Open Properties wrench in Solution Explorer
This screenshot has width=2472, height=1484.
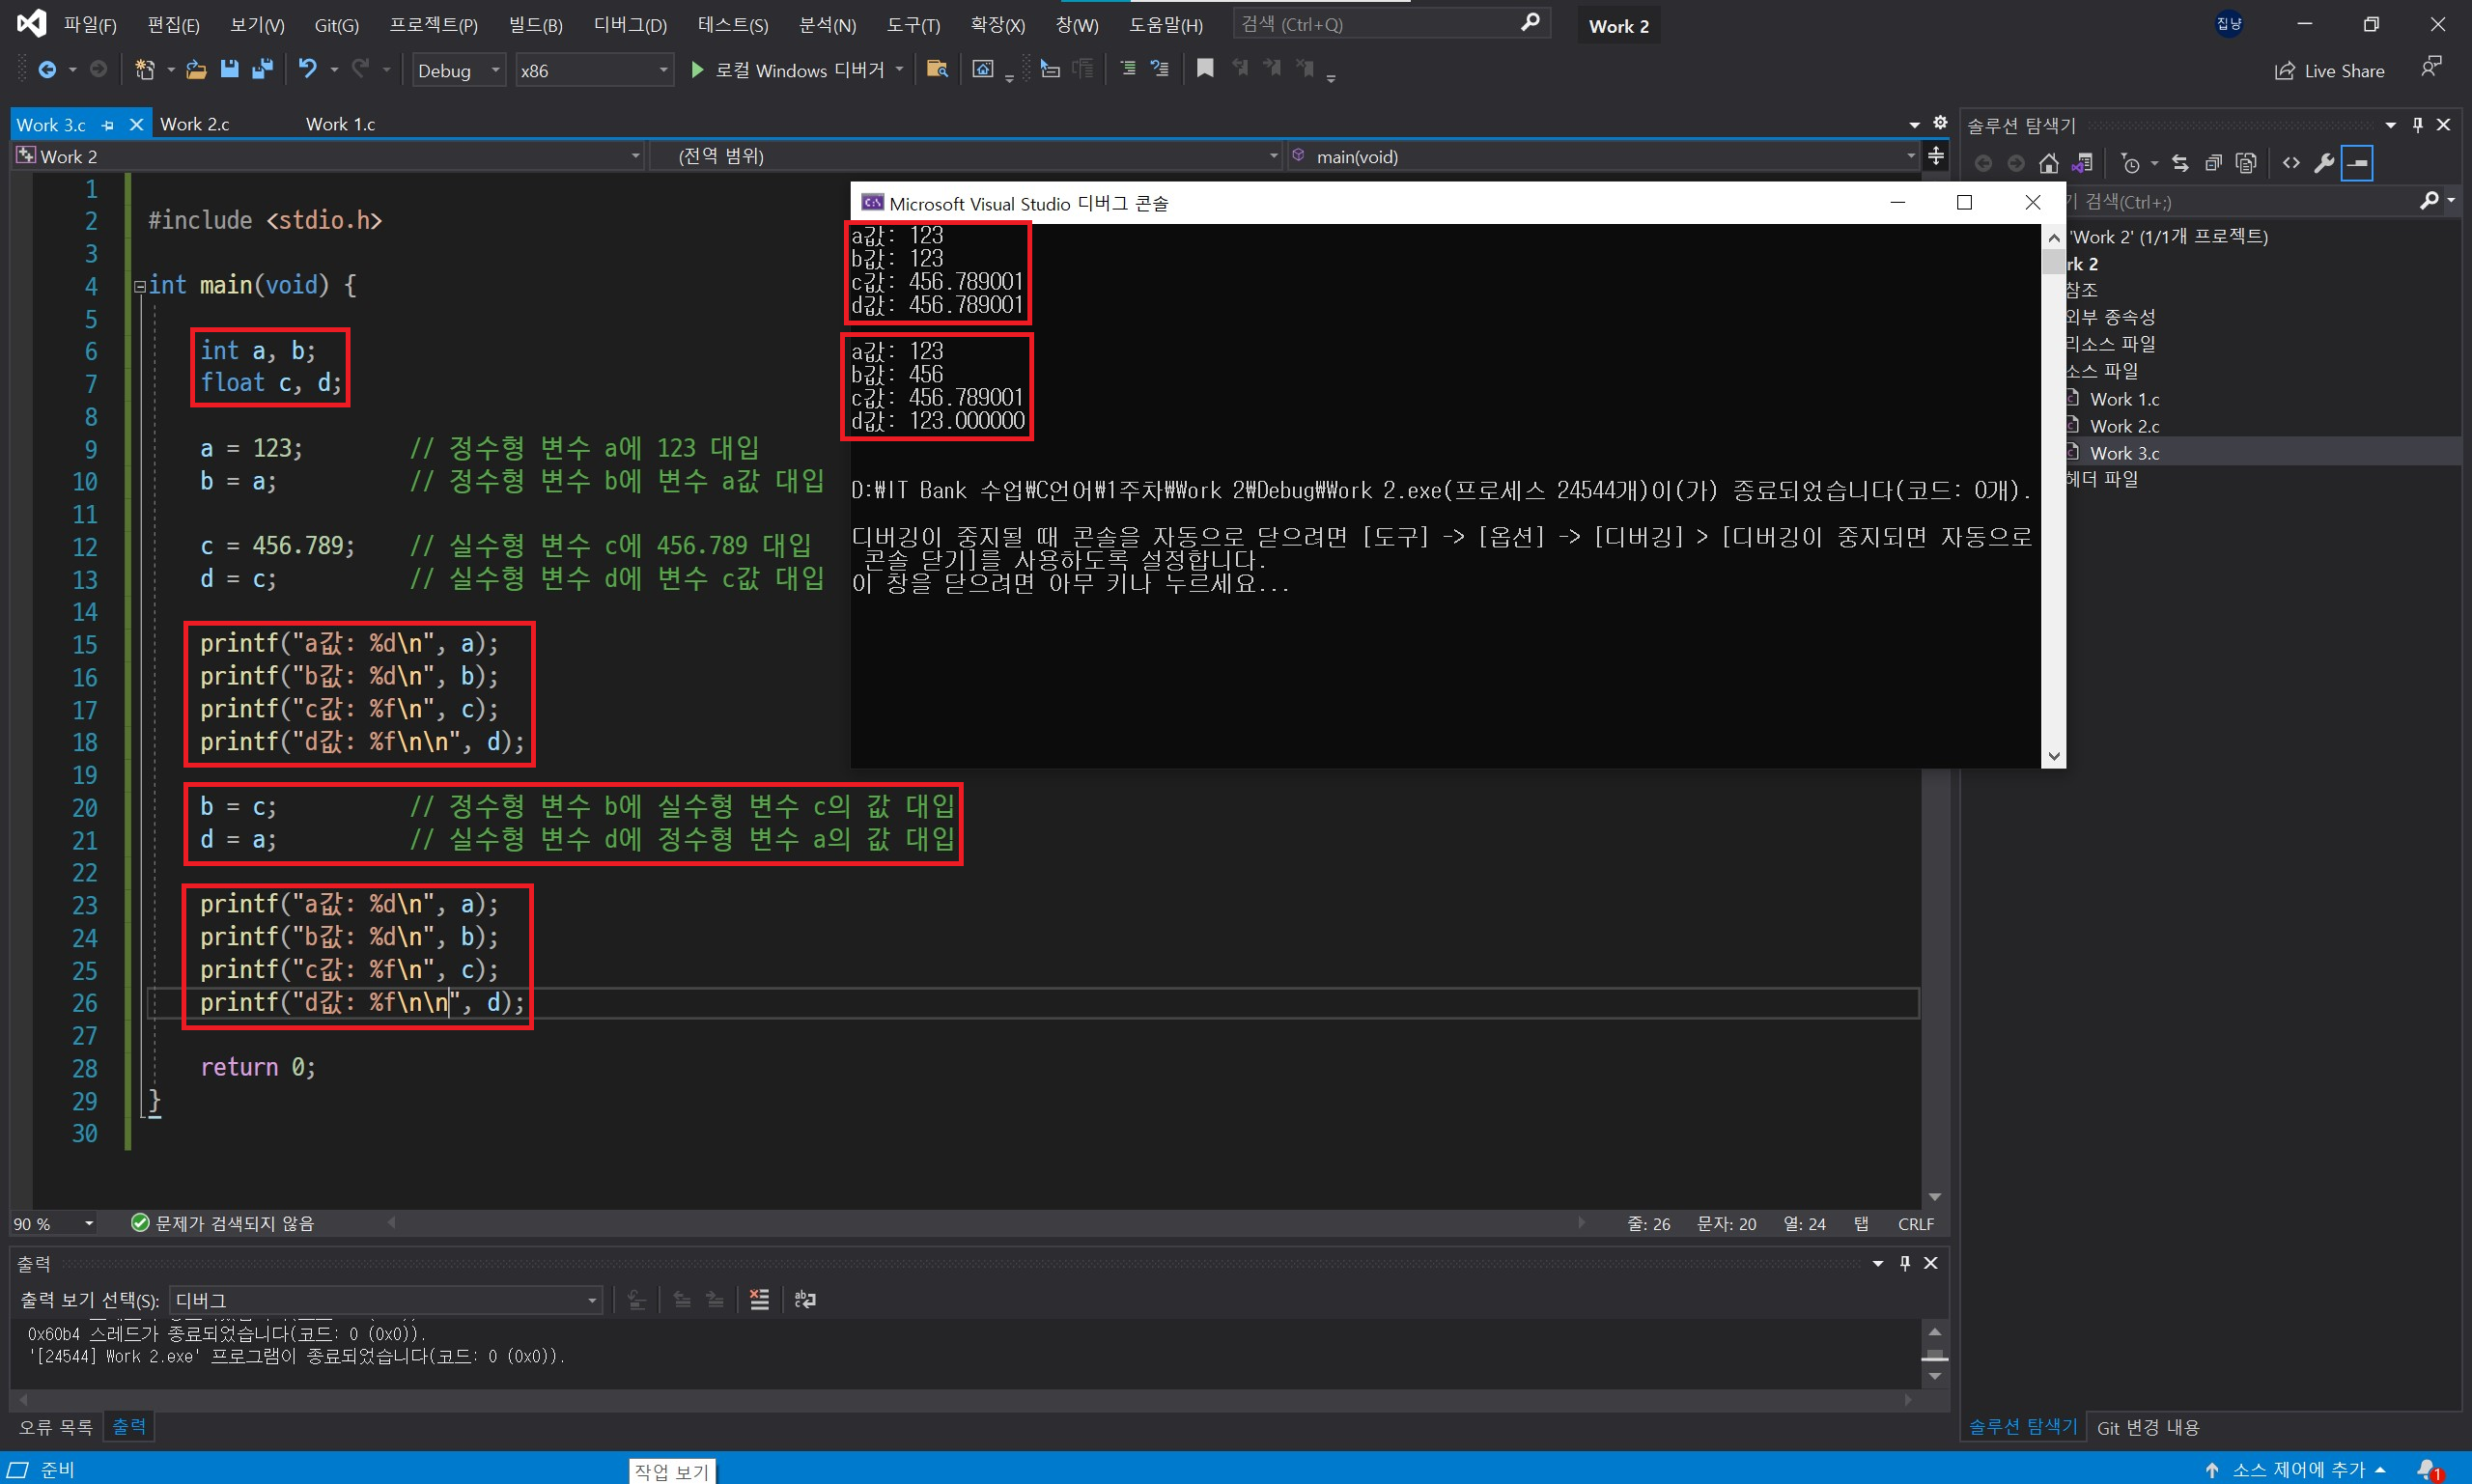pos(2324,163)
